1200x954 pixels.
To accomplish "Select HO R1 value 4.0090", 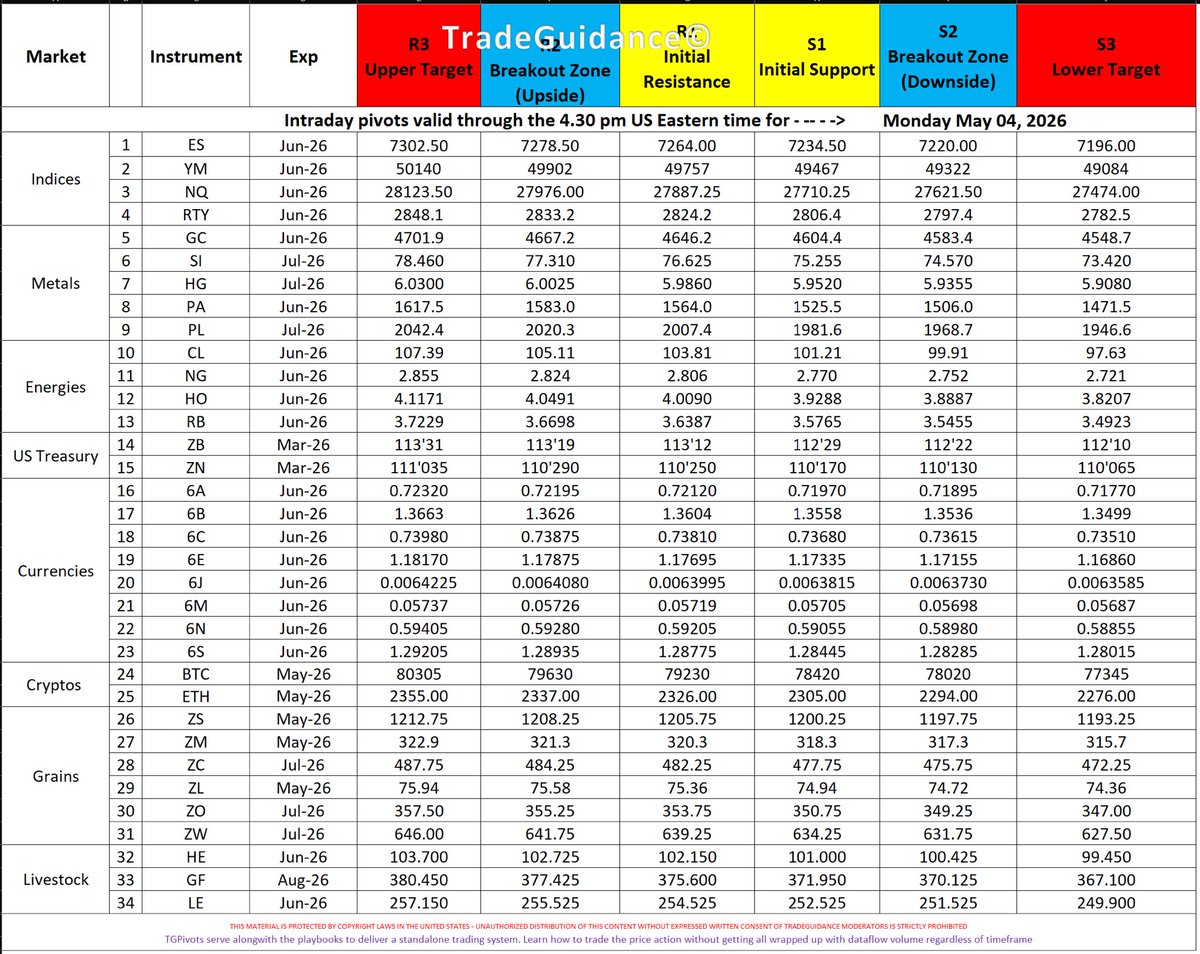I will tap(686, 398).
